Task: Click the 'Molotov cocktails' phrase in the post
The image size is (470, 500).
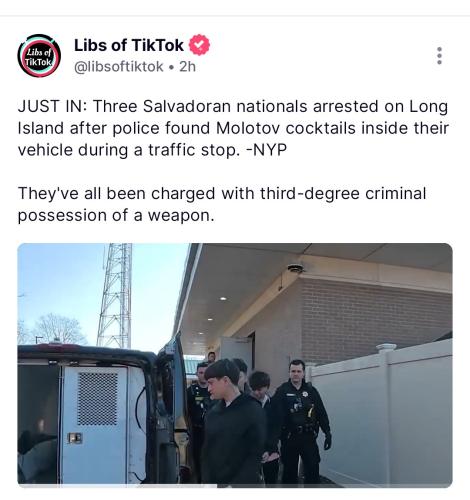Action: [286, 128]
